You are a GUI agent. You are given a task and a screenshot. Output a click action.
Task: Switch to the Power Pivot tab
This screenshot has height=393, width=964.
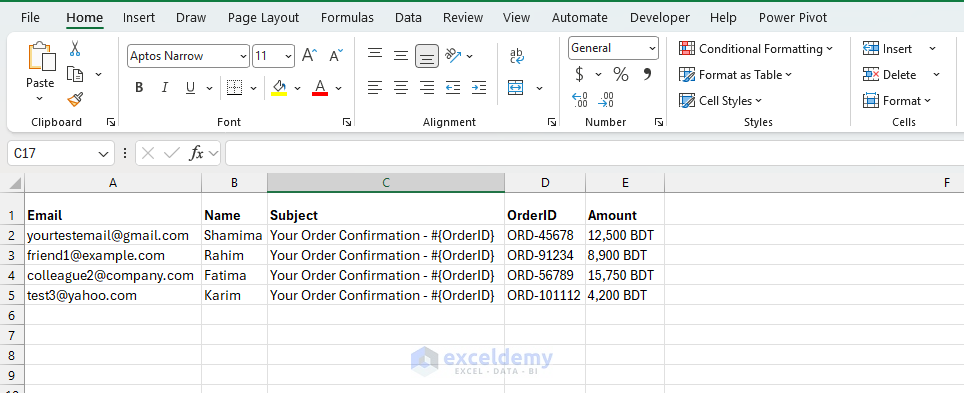click(793, 18)
